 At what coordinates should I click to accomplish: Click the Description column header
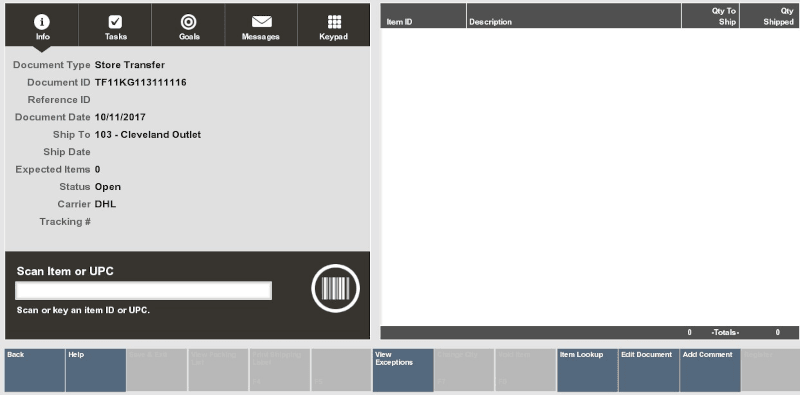point(574,16)
